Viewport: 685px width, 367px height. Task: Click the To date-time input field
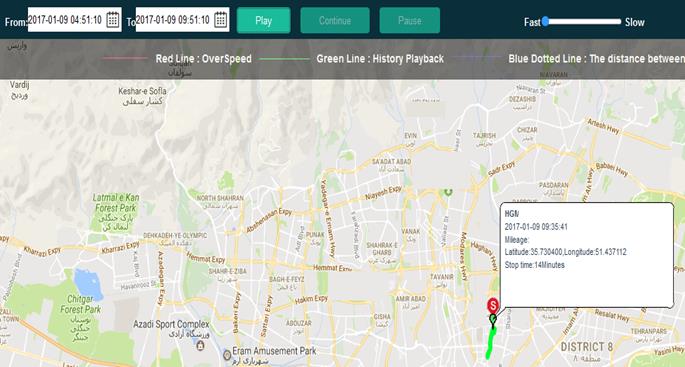tap(182, 20)
